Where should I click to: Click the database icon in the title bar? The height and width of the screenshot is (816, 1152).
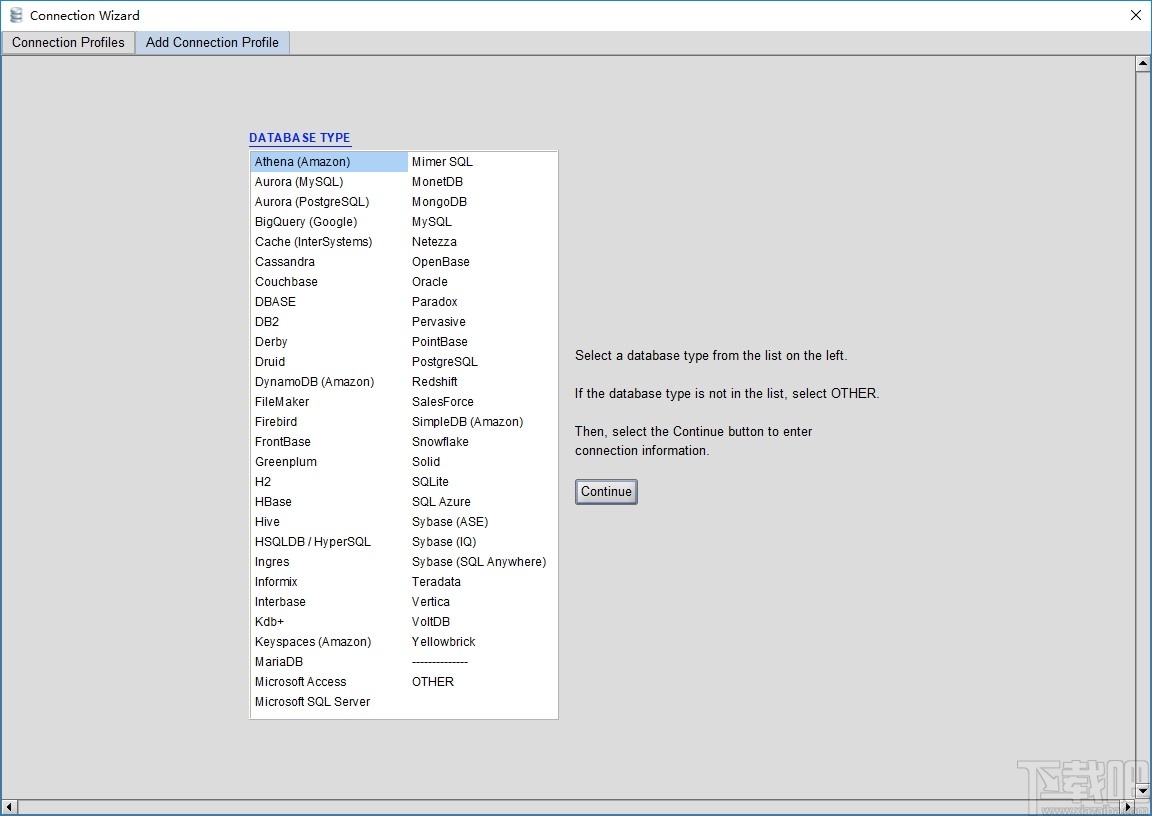[17, 15]
